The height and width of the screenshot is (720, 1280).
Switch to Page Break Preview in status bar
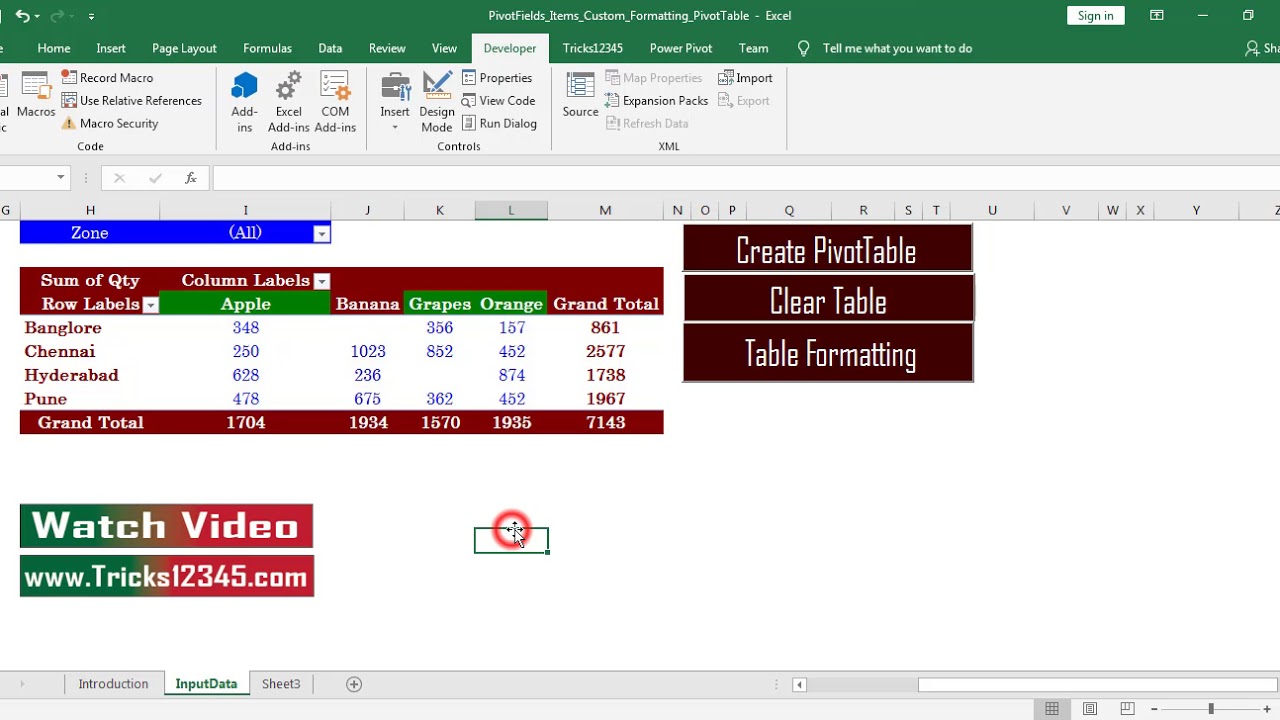[1127, 709]
